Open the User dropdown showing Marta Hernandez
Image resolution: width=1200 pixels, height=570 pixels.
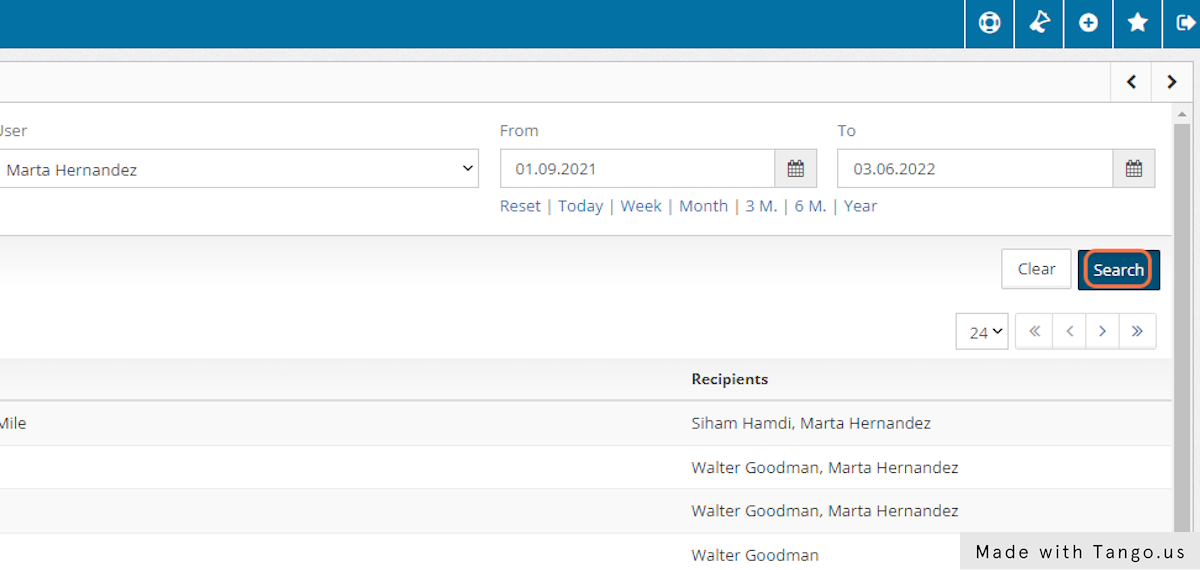tap(238, 169)
